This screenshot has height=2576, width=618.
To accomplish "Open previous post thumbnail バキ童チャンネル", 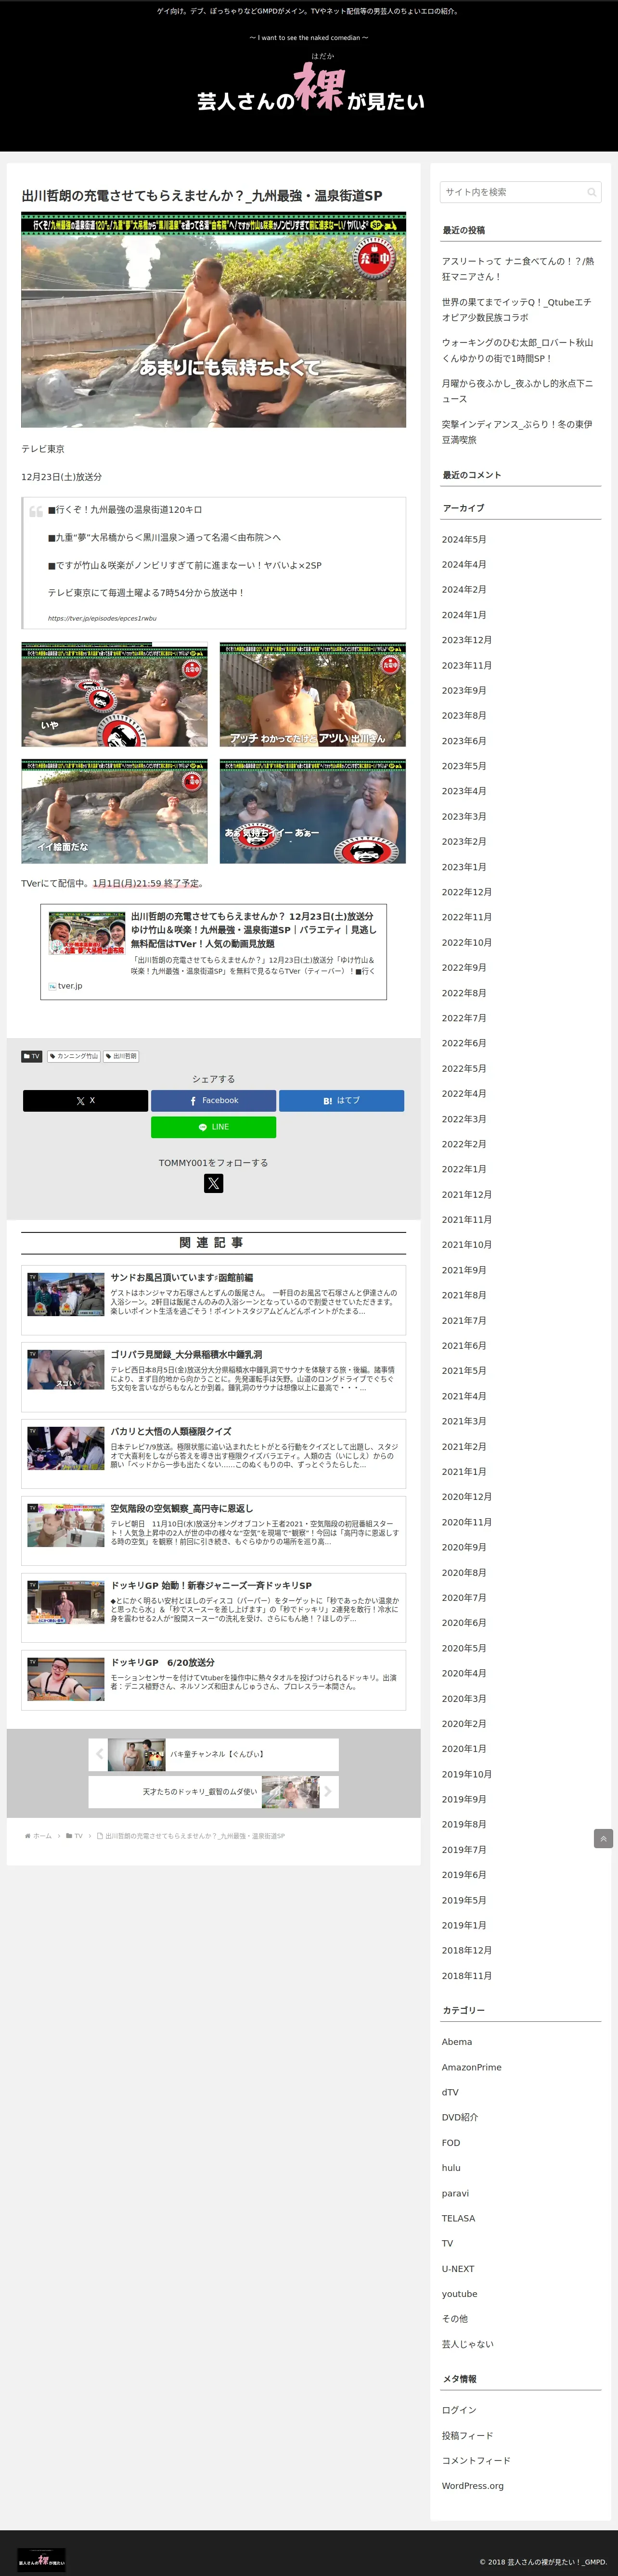I will (136, 1755).
